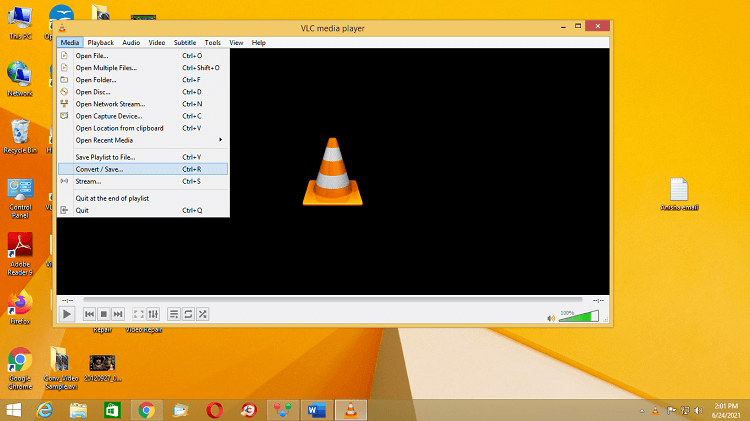
Task: Toggle the playlist view button
Action: click(174, 314)
